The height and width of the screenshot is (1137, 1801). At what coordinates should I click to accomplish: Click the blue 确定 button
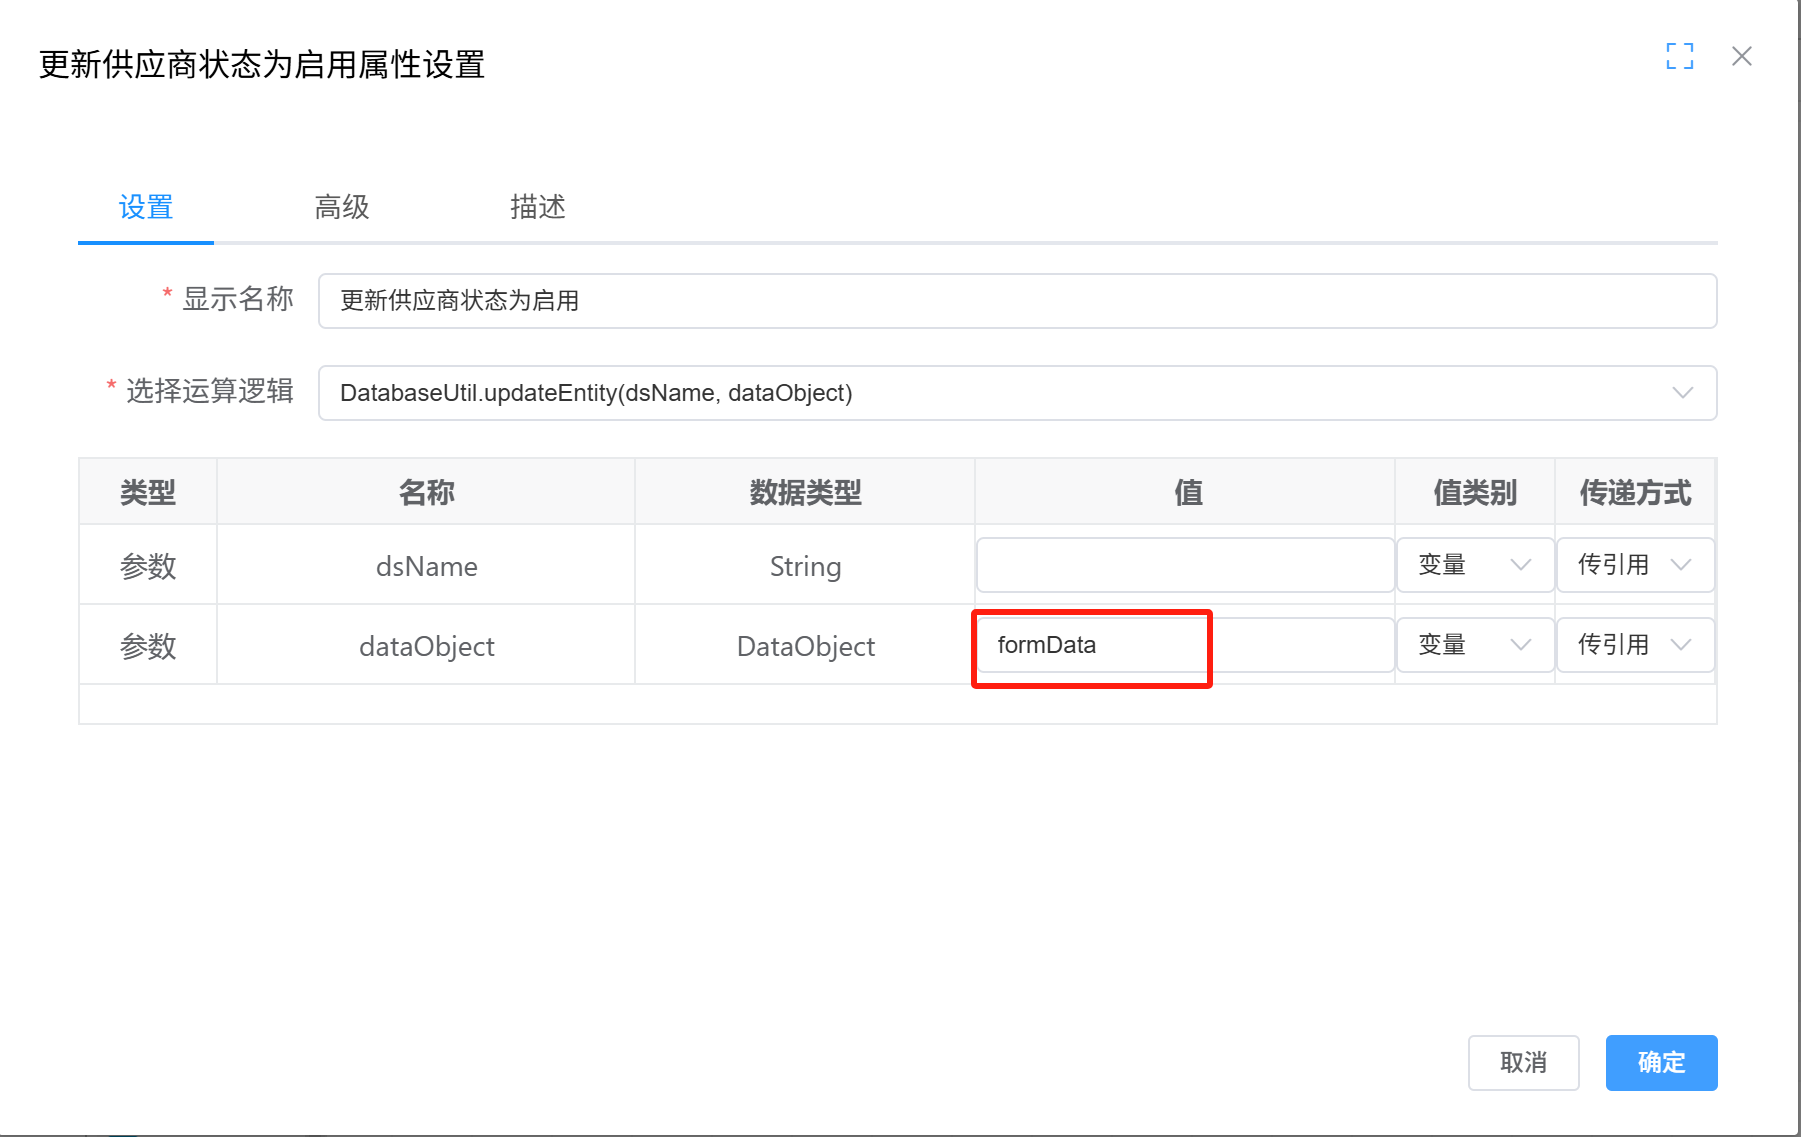click(x=1661, y=1063)
